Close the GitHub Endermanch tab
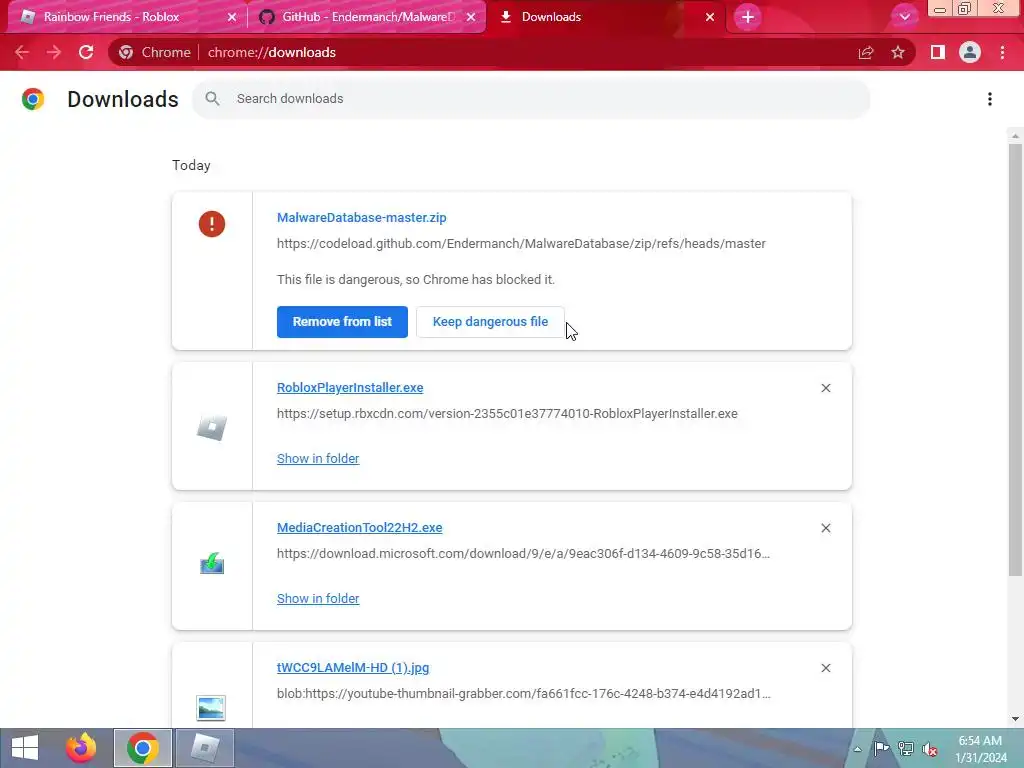1024x768 pixels. click(x=471, y=17)
